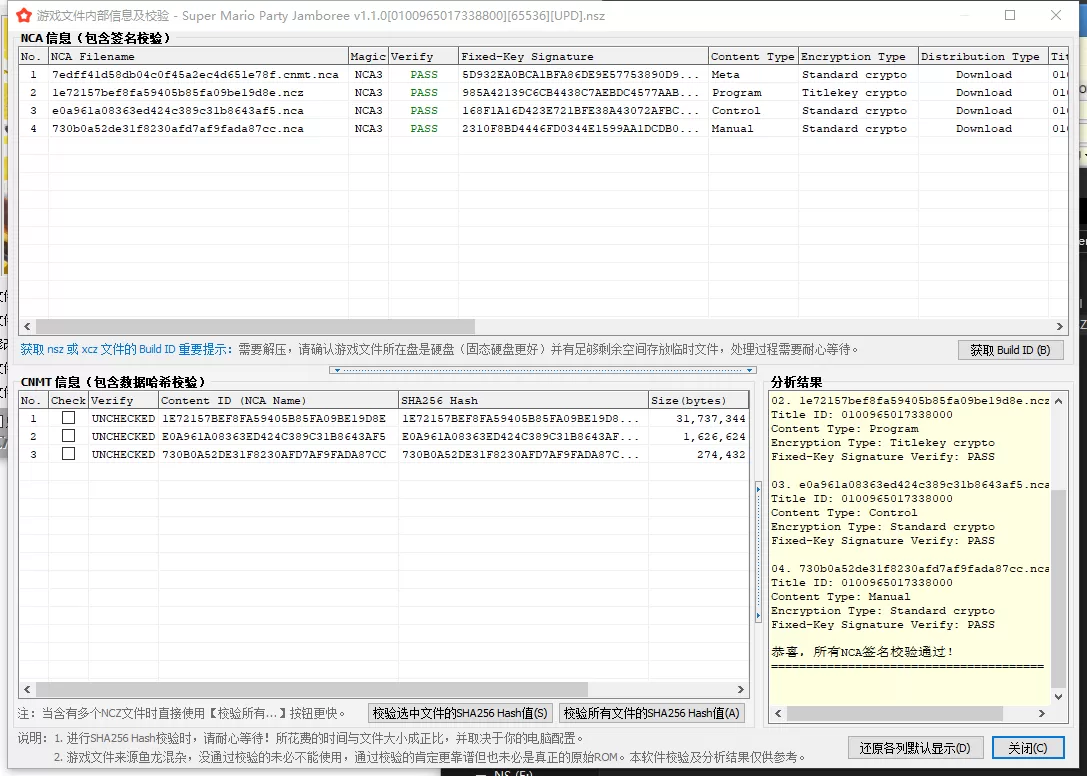Check the box for the E0A961A0 entry

[x=68, y=436]
